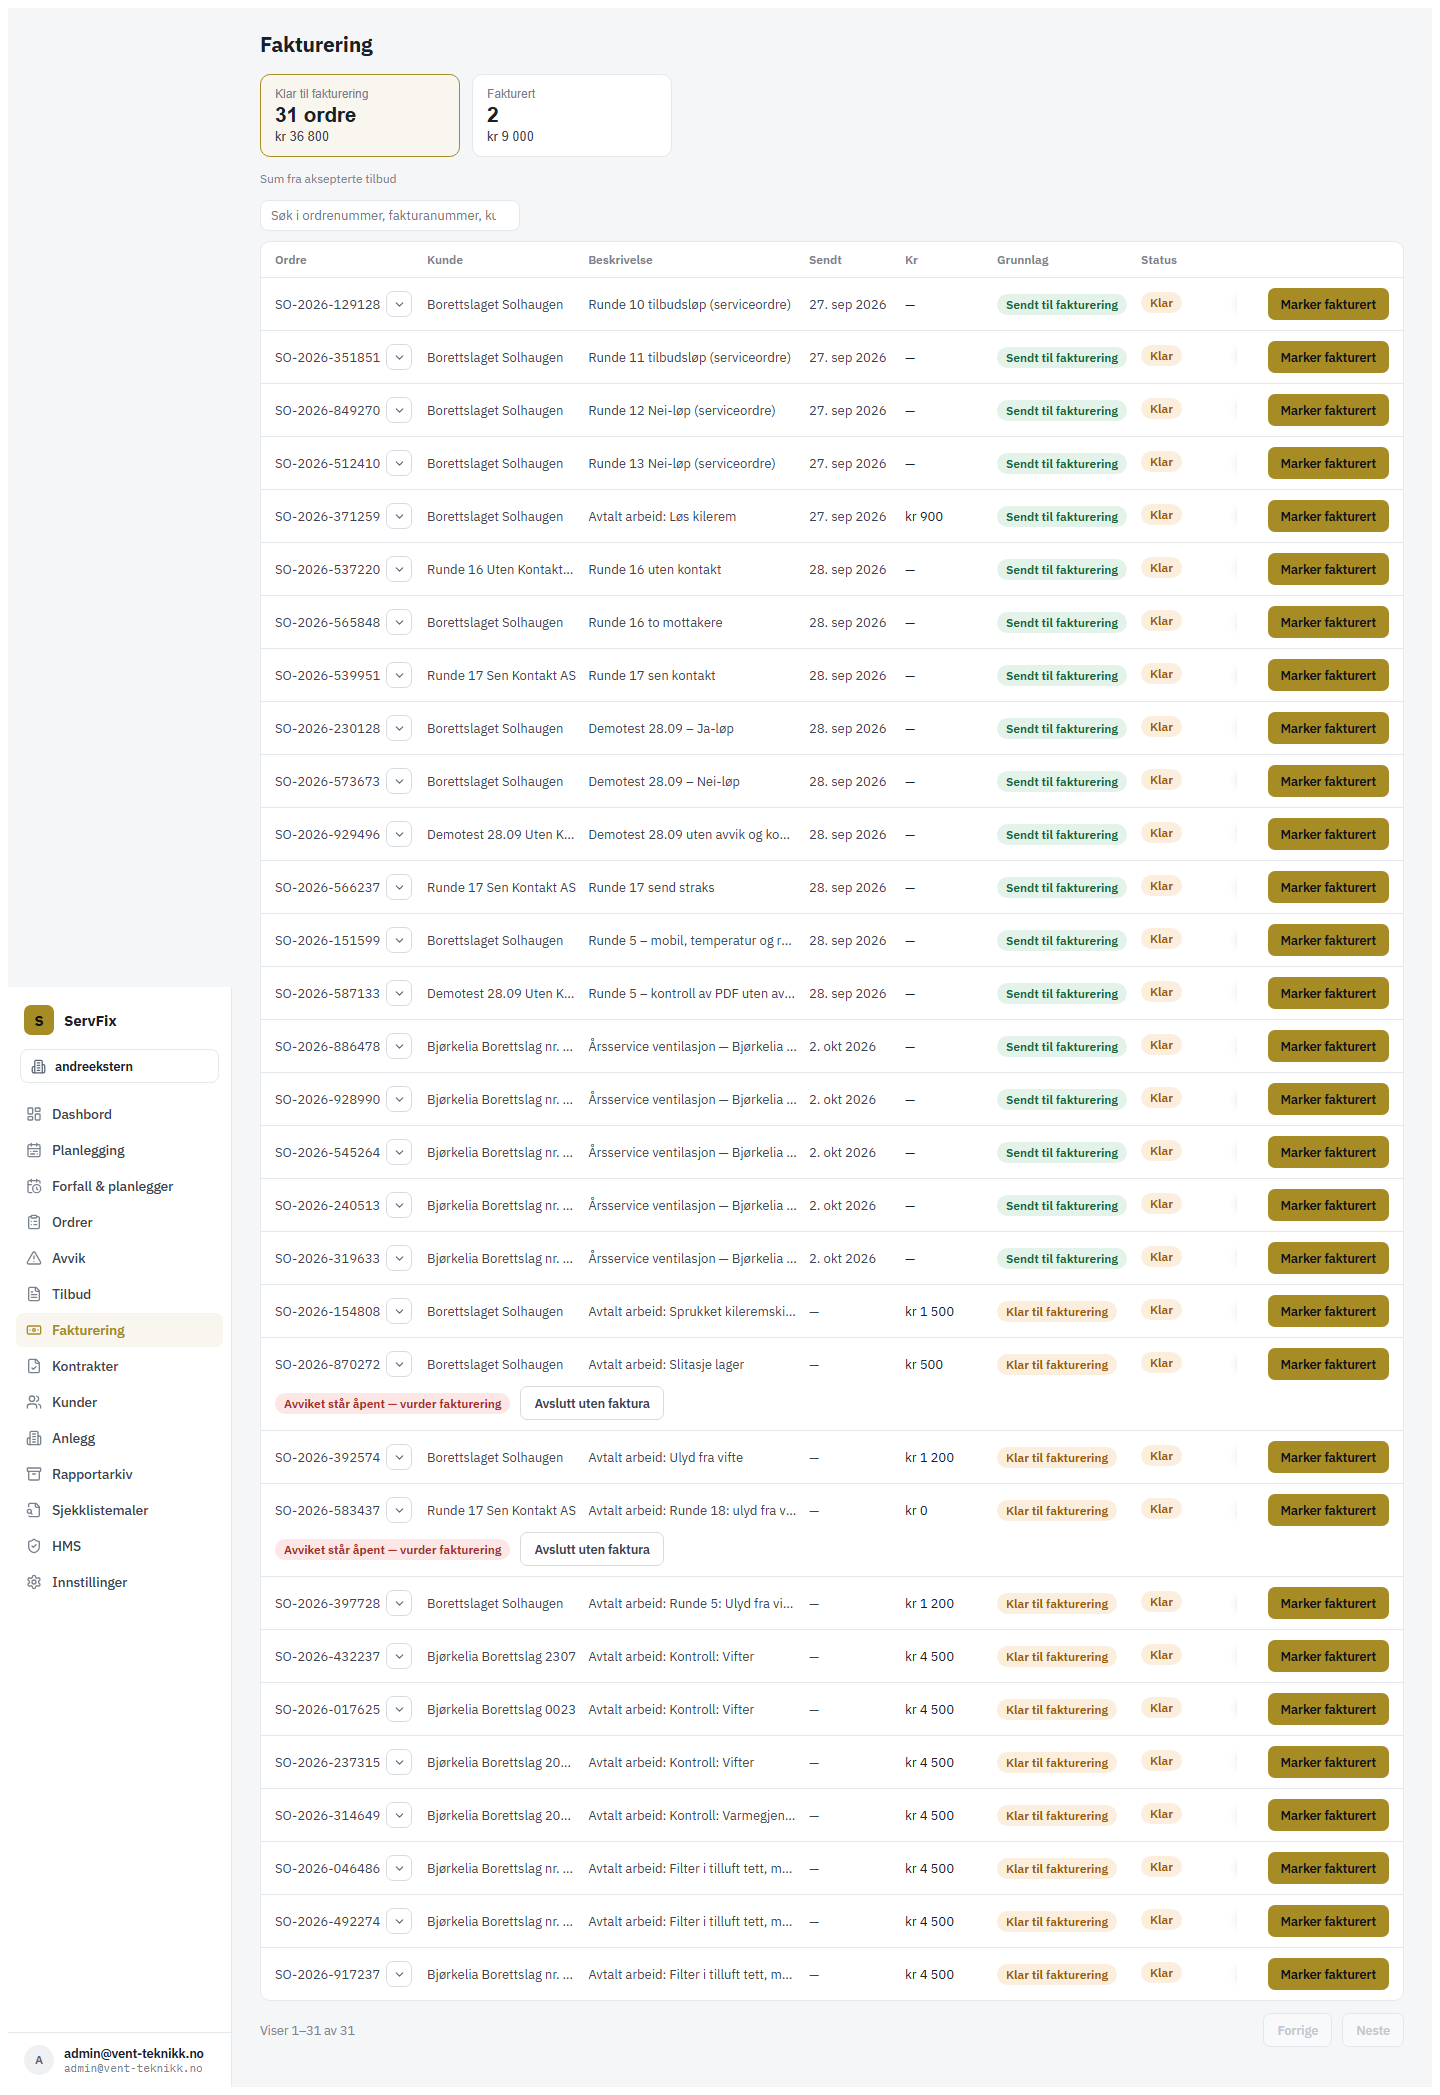Click Klar til fakturering badge on SO-2026-392574
1440x2095 pixels.
1057,1457
